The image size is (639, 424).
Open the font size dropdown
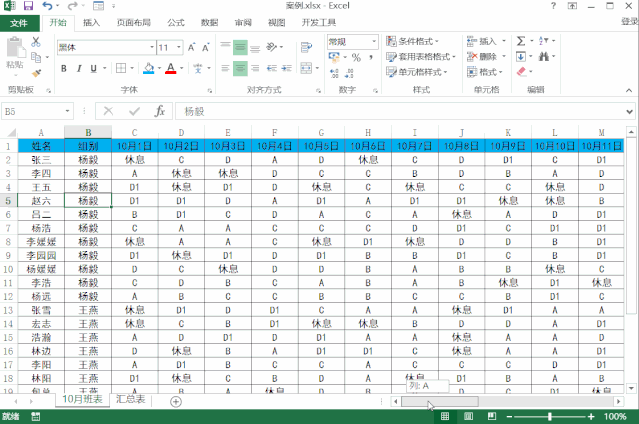(x=179, y=47)
